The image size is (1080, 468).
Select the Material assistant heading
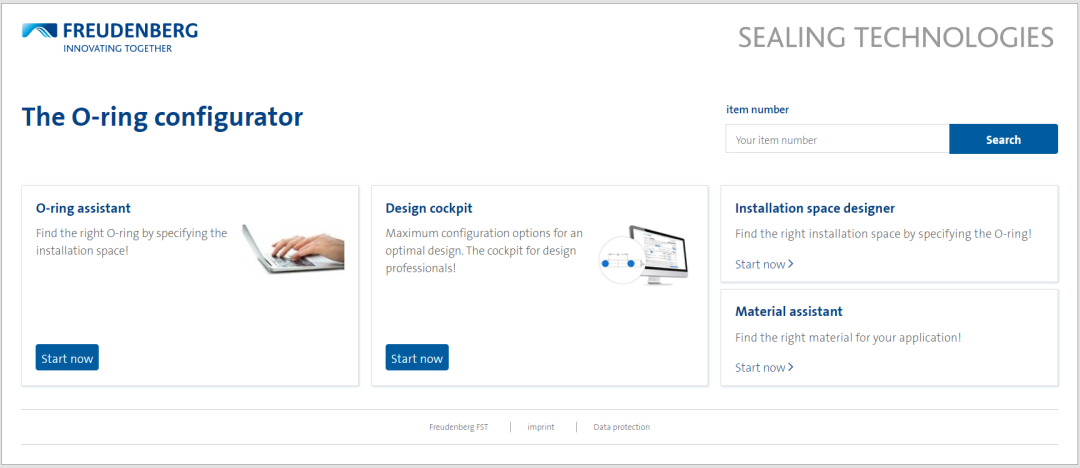point(789,311)
